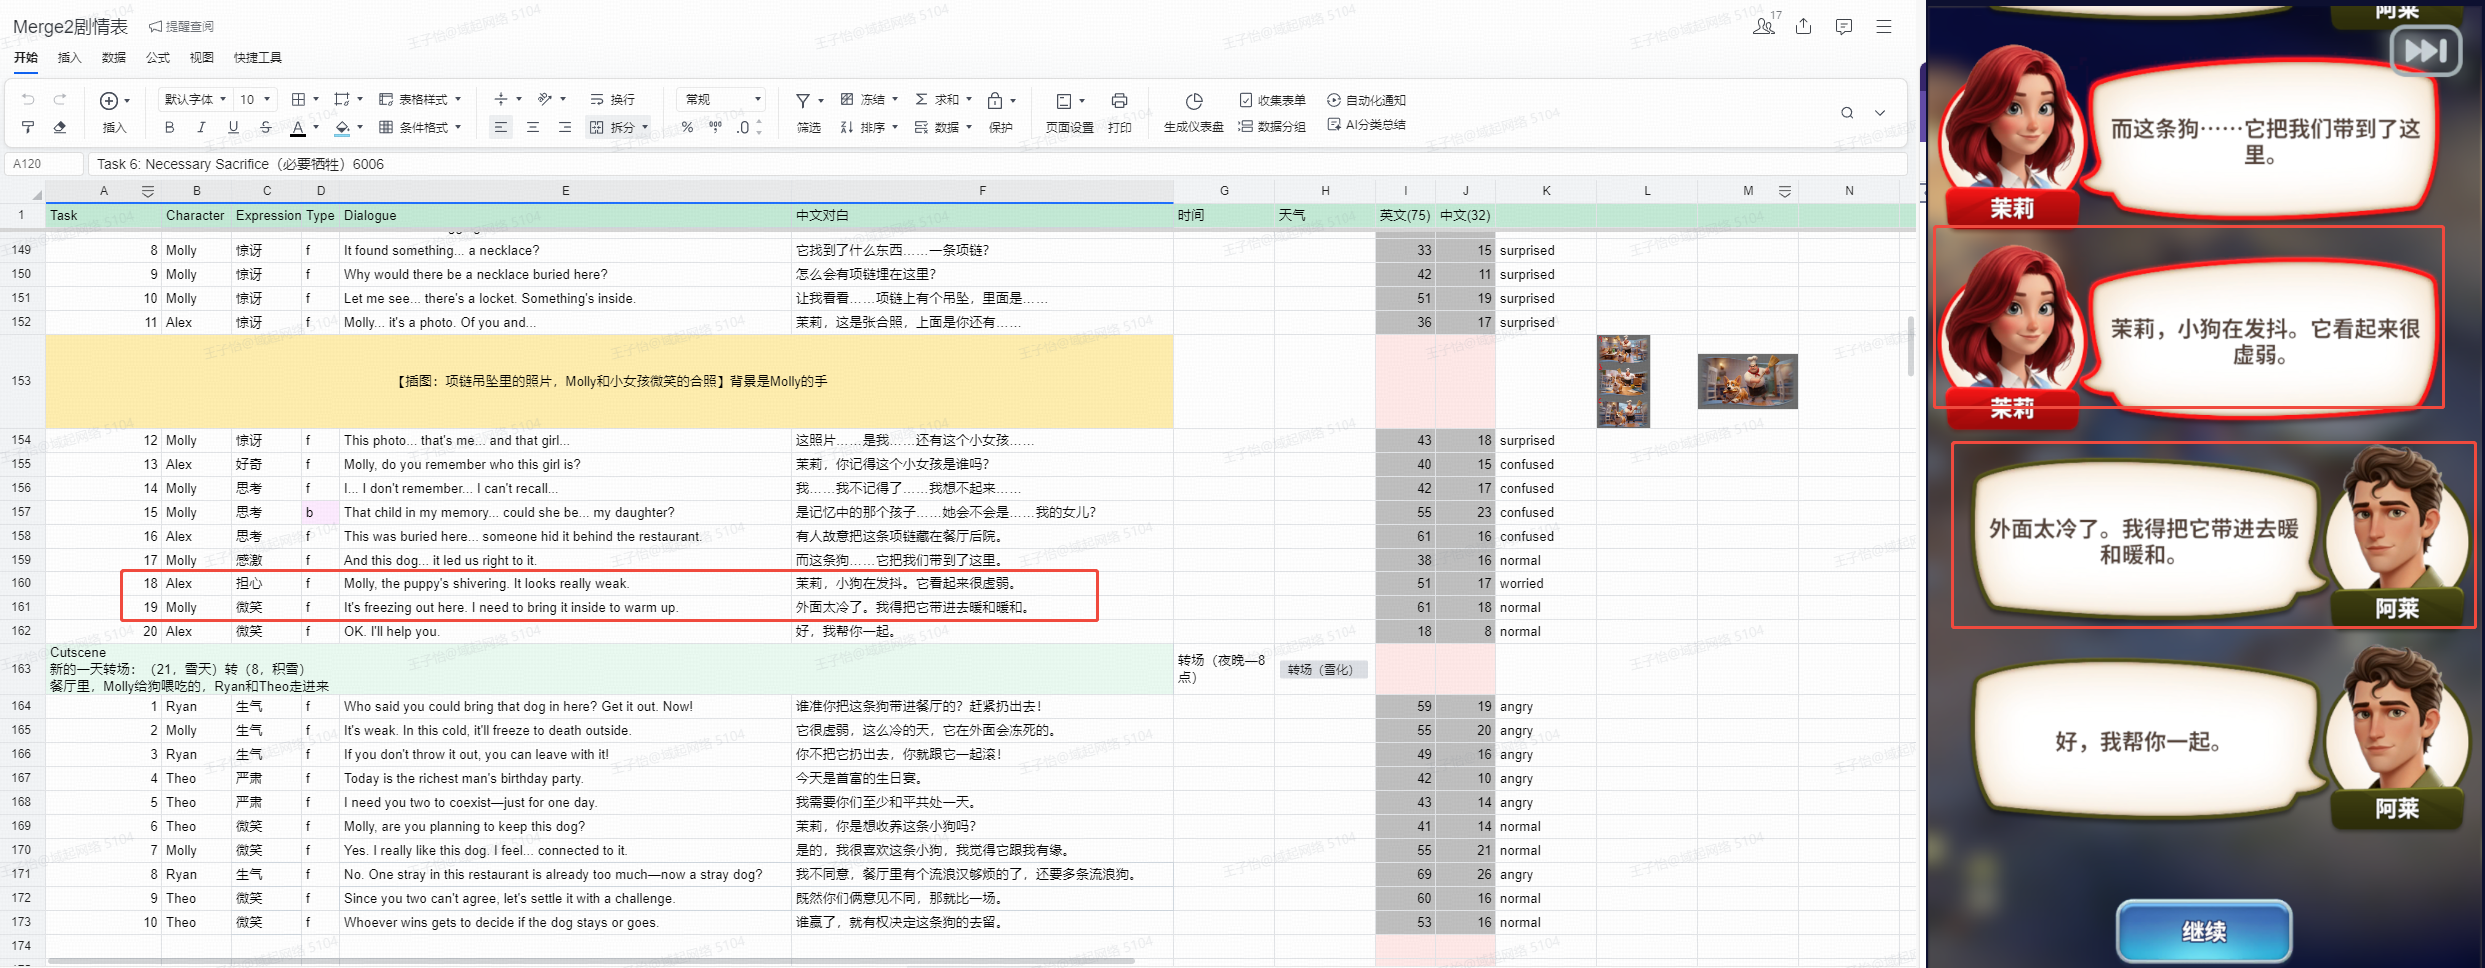Open the 常规 number format dropdown
Image resolution: width=2485 pixels, height=968 pixels.
click(723, 99)
